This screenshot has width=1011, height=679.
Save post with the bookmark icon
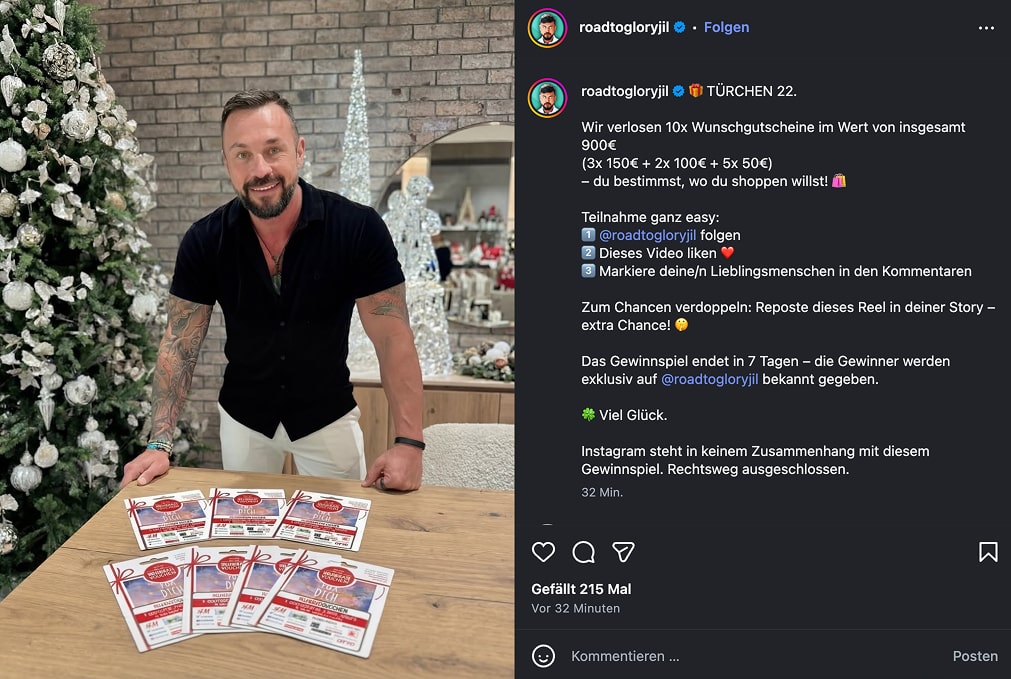point(988,552)
